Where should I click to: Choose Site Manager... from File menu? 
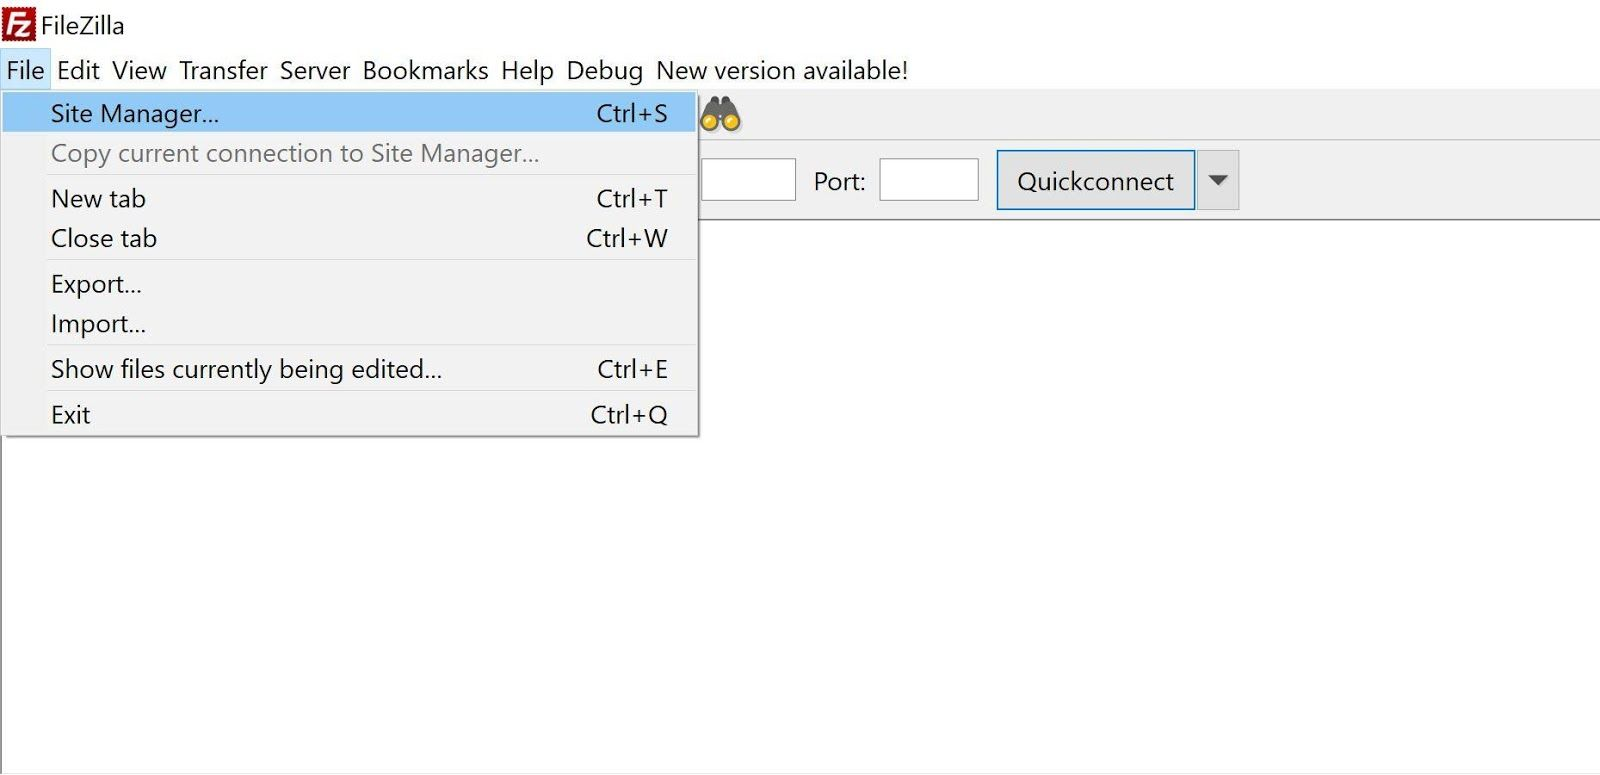[x=349, y=113]
